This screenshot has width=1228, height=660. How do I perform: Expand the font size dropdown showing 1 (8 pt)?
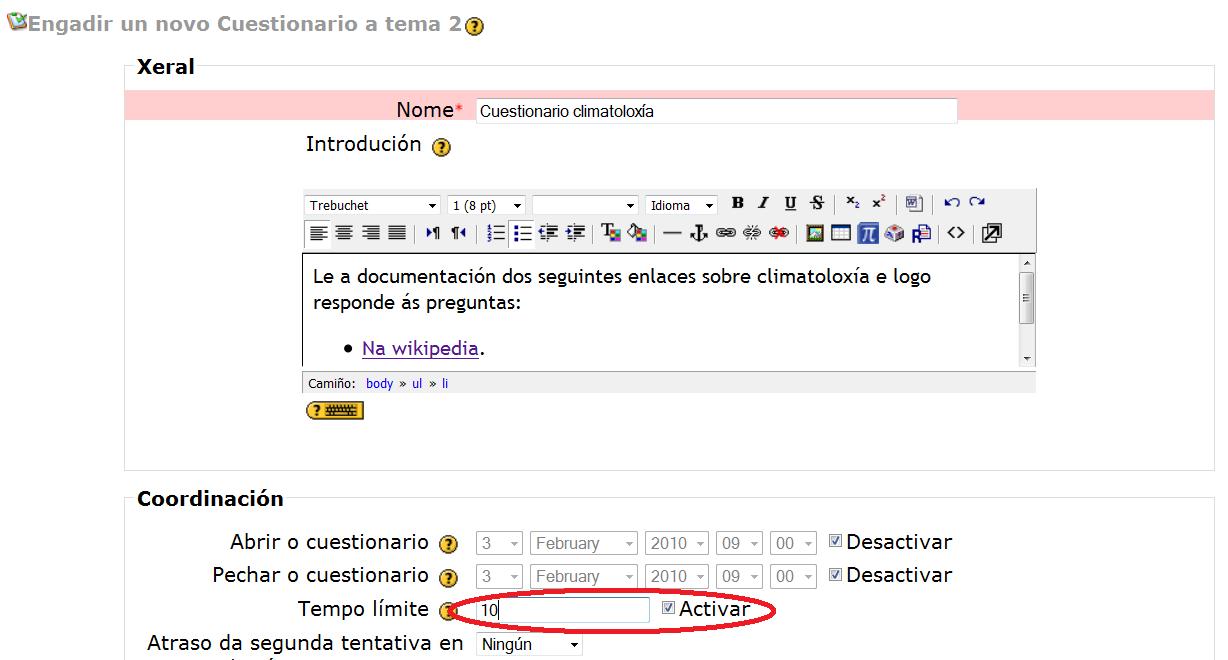coord(486,205)
